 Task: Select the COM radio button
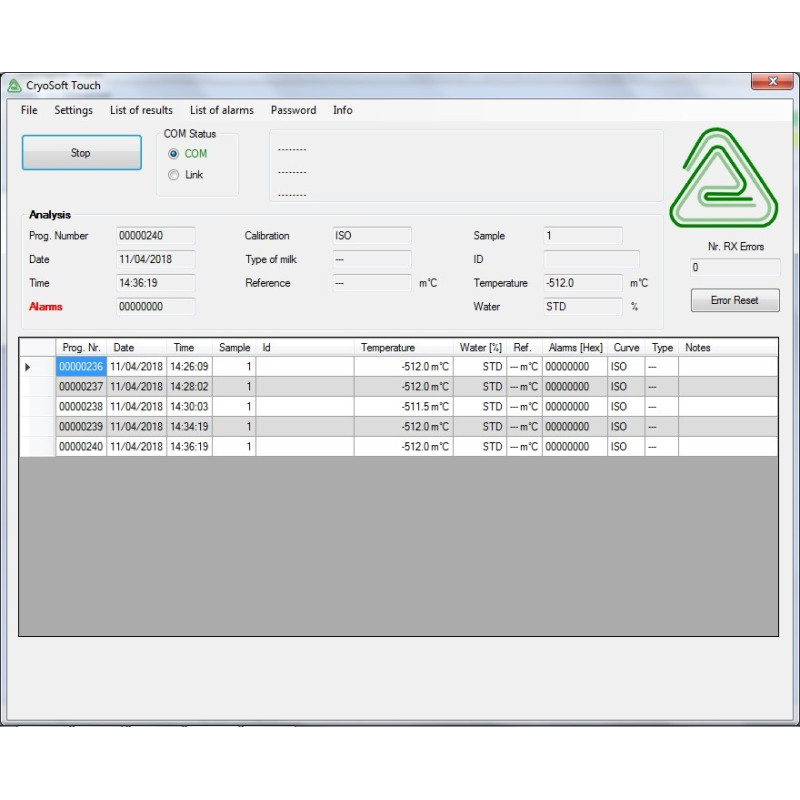point(174,154)
